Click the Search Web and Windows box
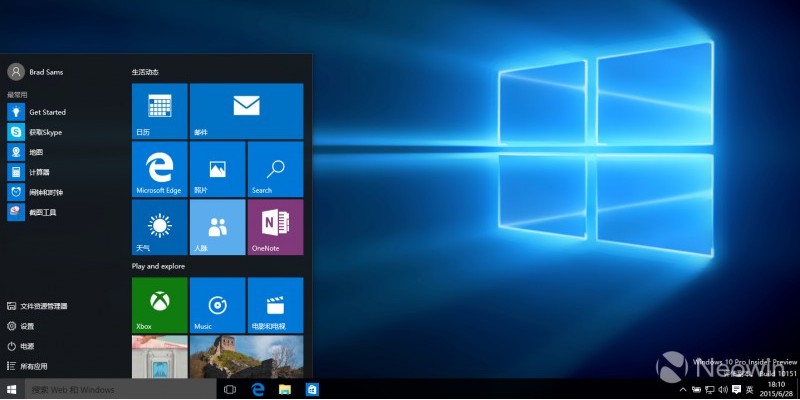800x400 pixels. (120, 390)
